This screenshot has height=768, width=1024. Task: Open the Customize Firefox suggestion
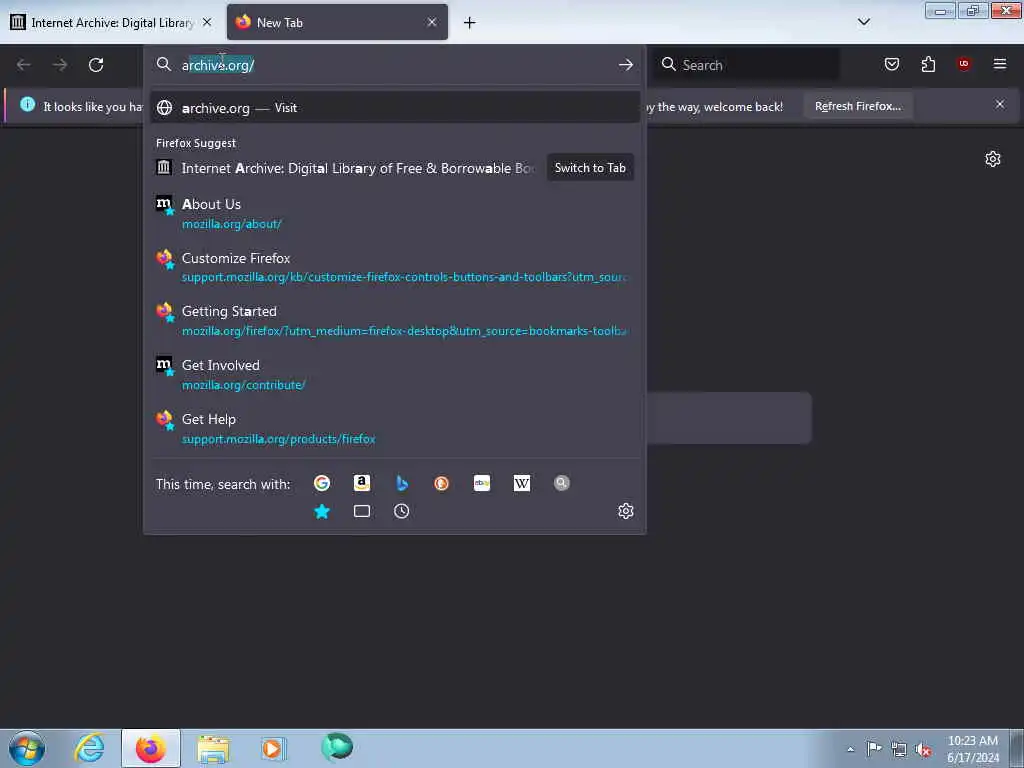click(394, 267)
